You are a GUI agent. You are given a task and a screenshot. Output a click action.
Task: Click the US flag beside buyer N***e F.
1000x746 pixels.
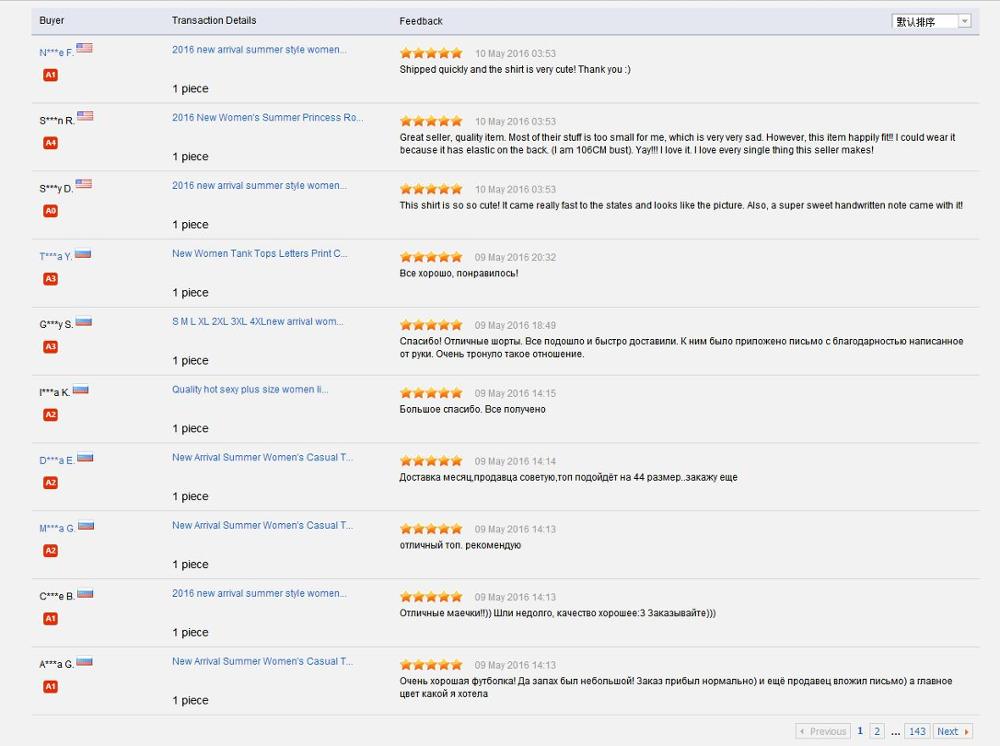[84, 48]
